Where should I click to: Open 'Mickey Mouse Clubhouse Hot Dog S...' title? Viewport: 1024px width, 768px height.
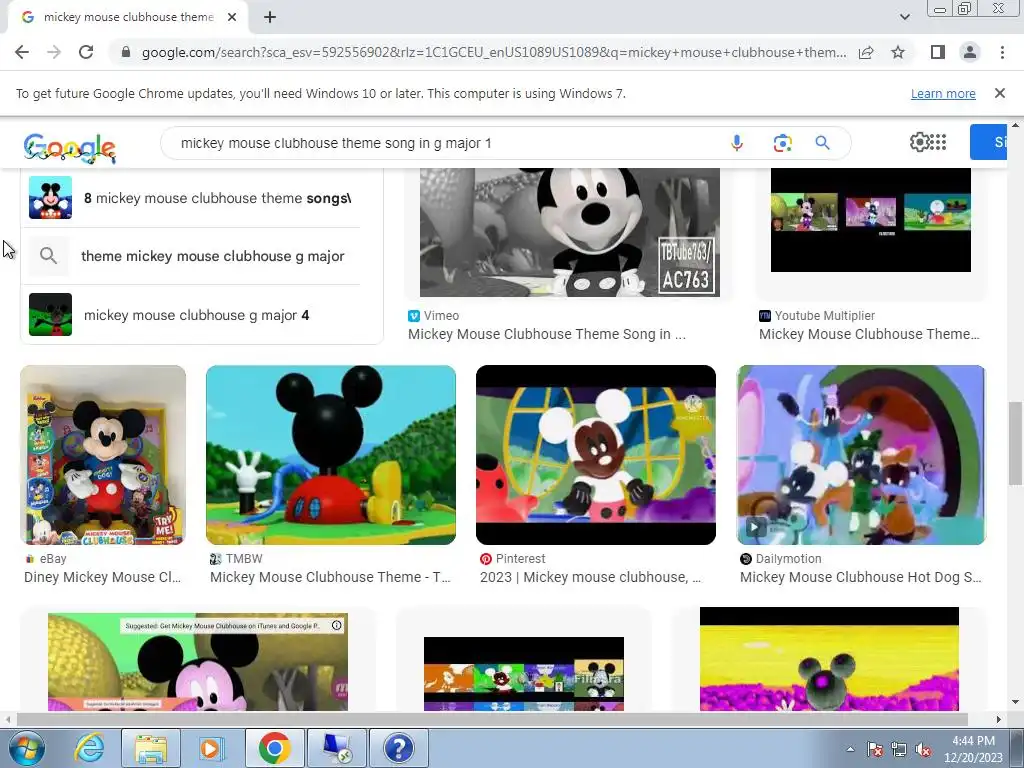pyautogui.click(x=861, y=577)
